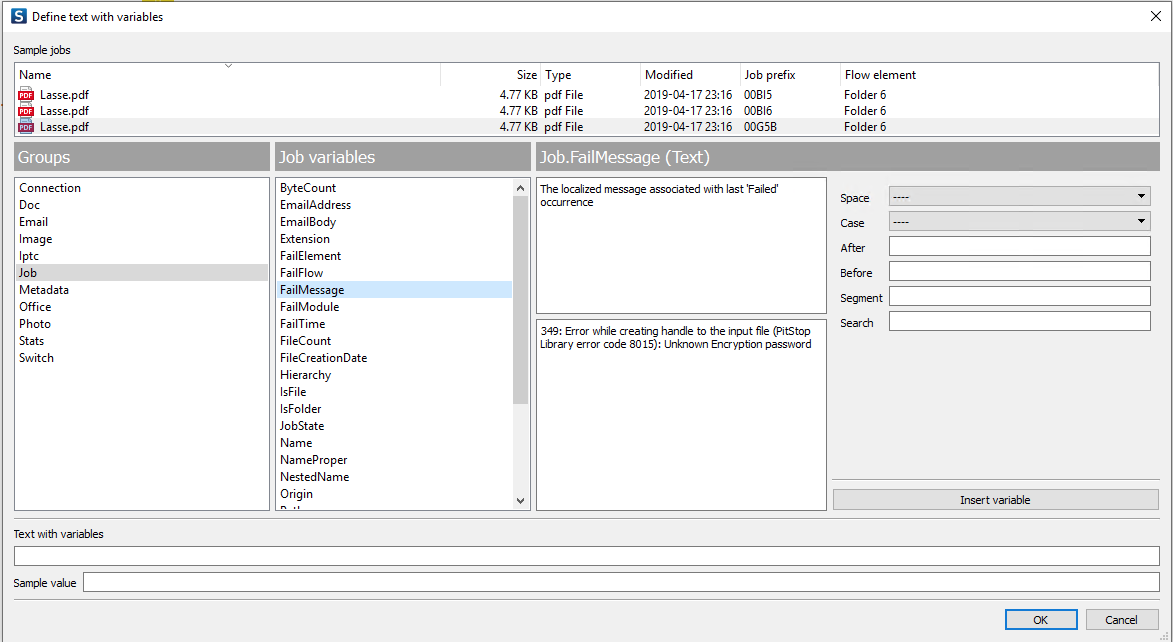
Task: Confirm with the OK button
Action: 1040,620
